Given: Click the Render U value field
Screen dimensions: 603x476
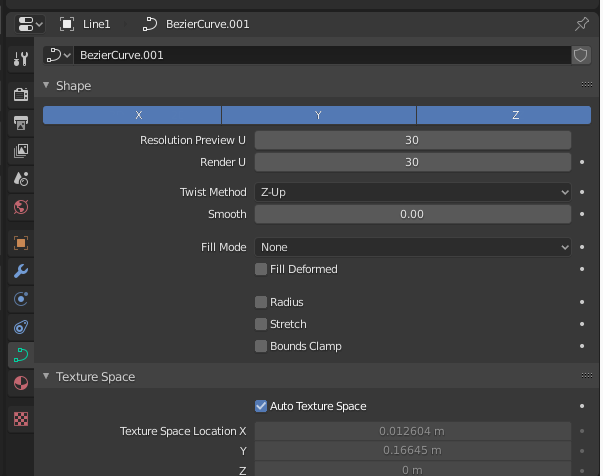Looking at the screenshot, I should 413,162.
